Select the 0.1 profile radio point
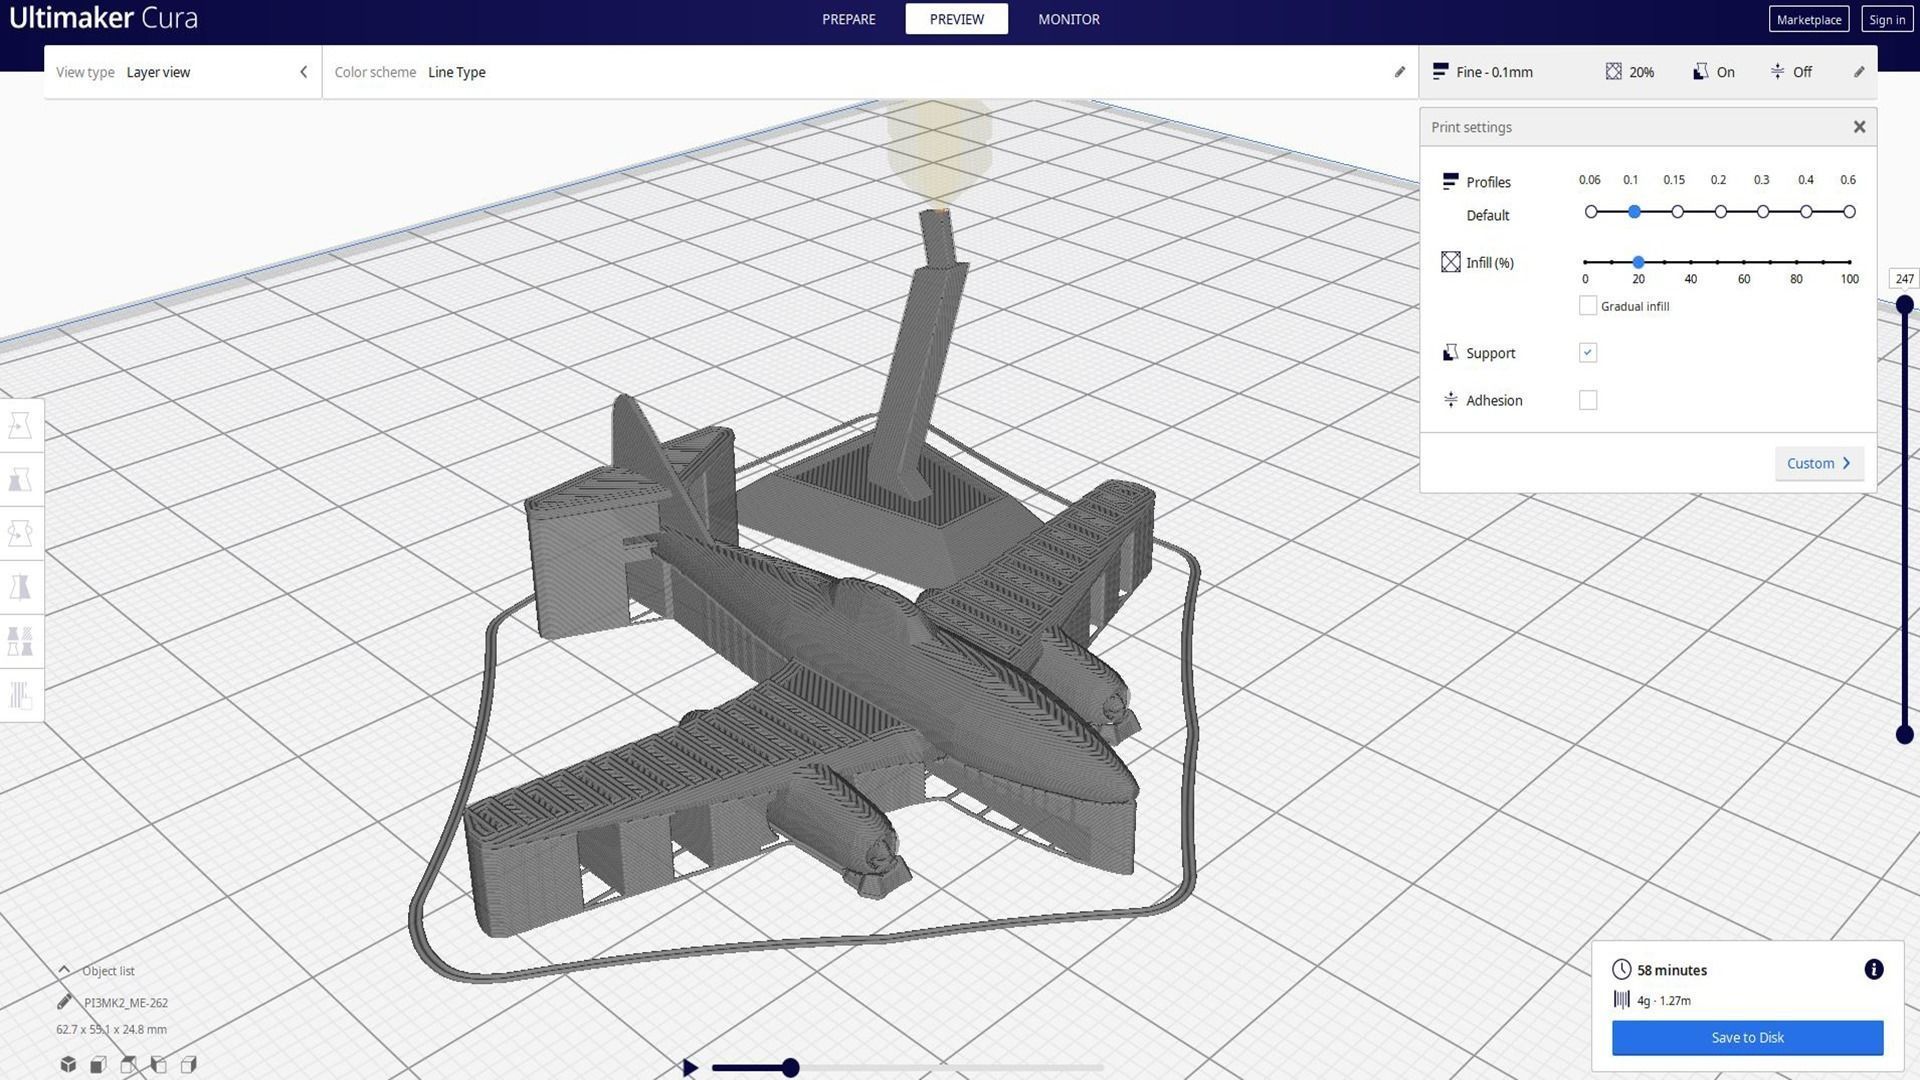The image size is (1920, 1080). 1634,212
